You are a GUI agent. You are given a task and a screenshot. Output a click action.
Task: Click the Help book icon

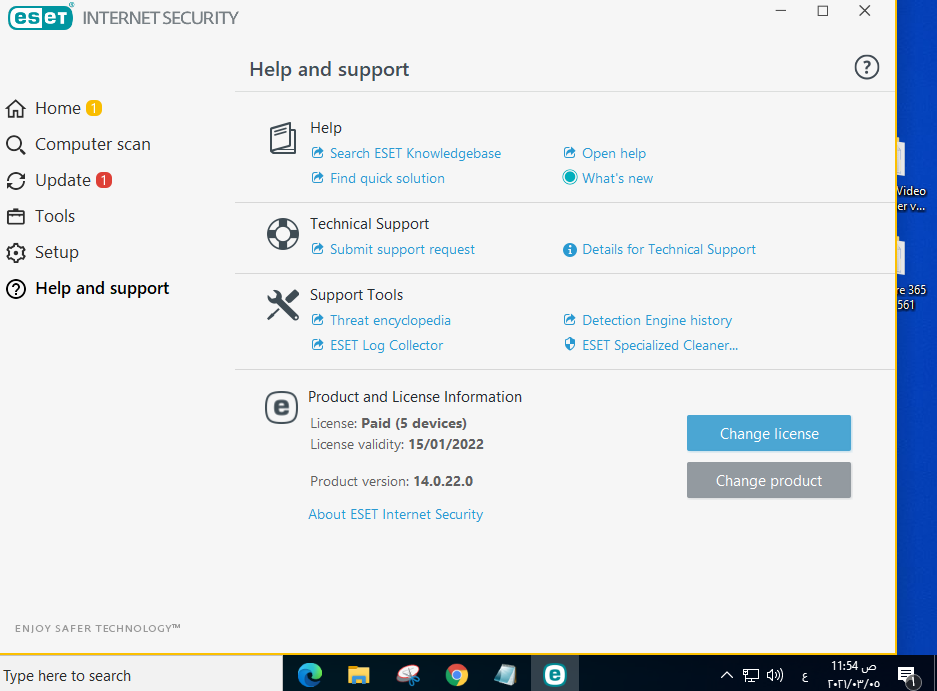pos(283,139)
